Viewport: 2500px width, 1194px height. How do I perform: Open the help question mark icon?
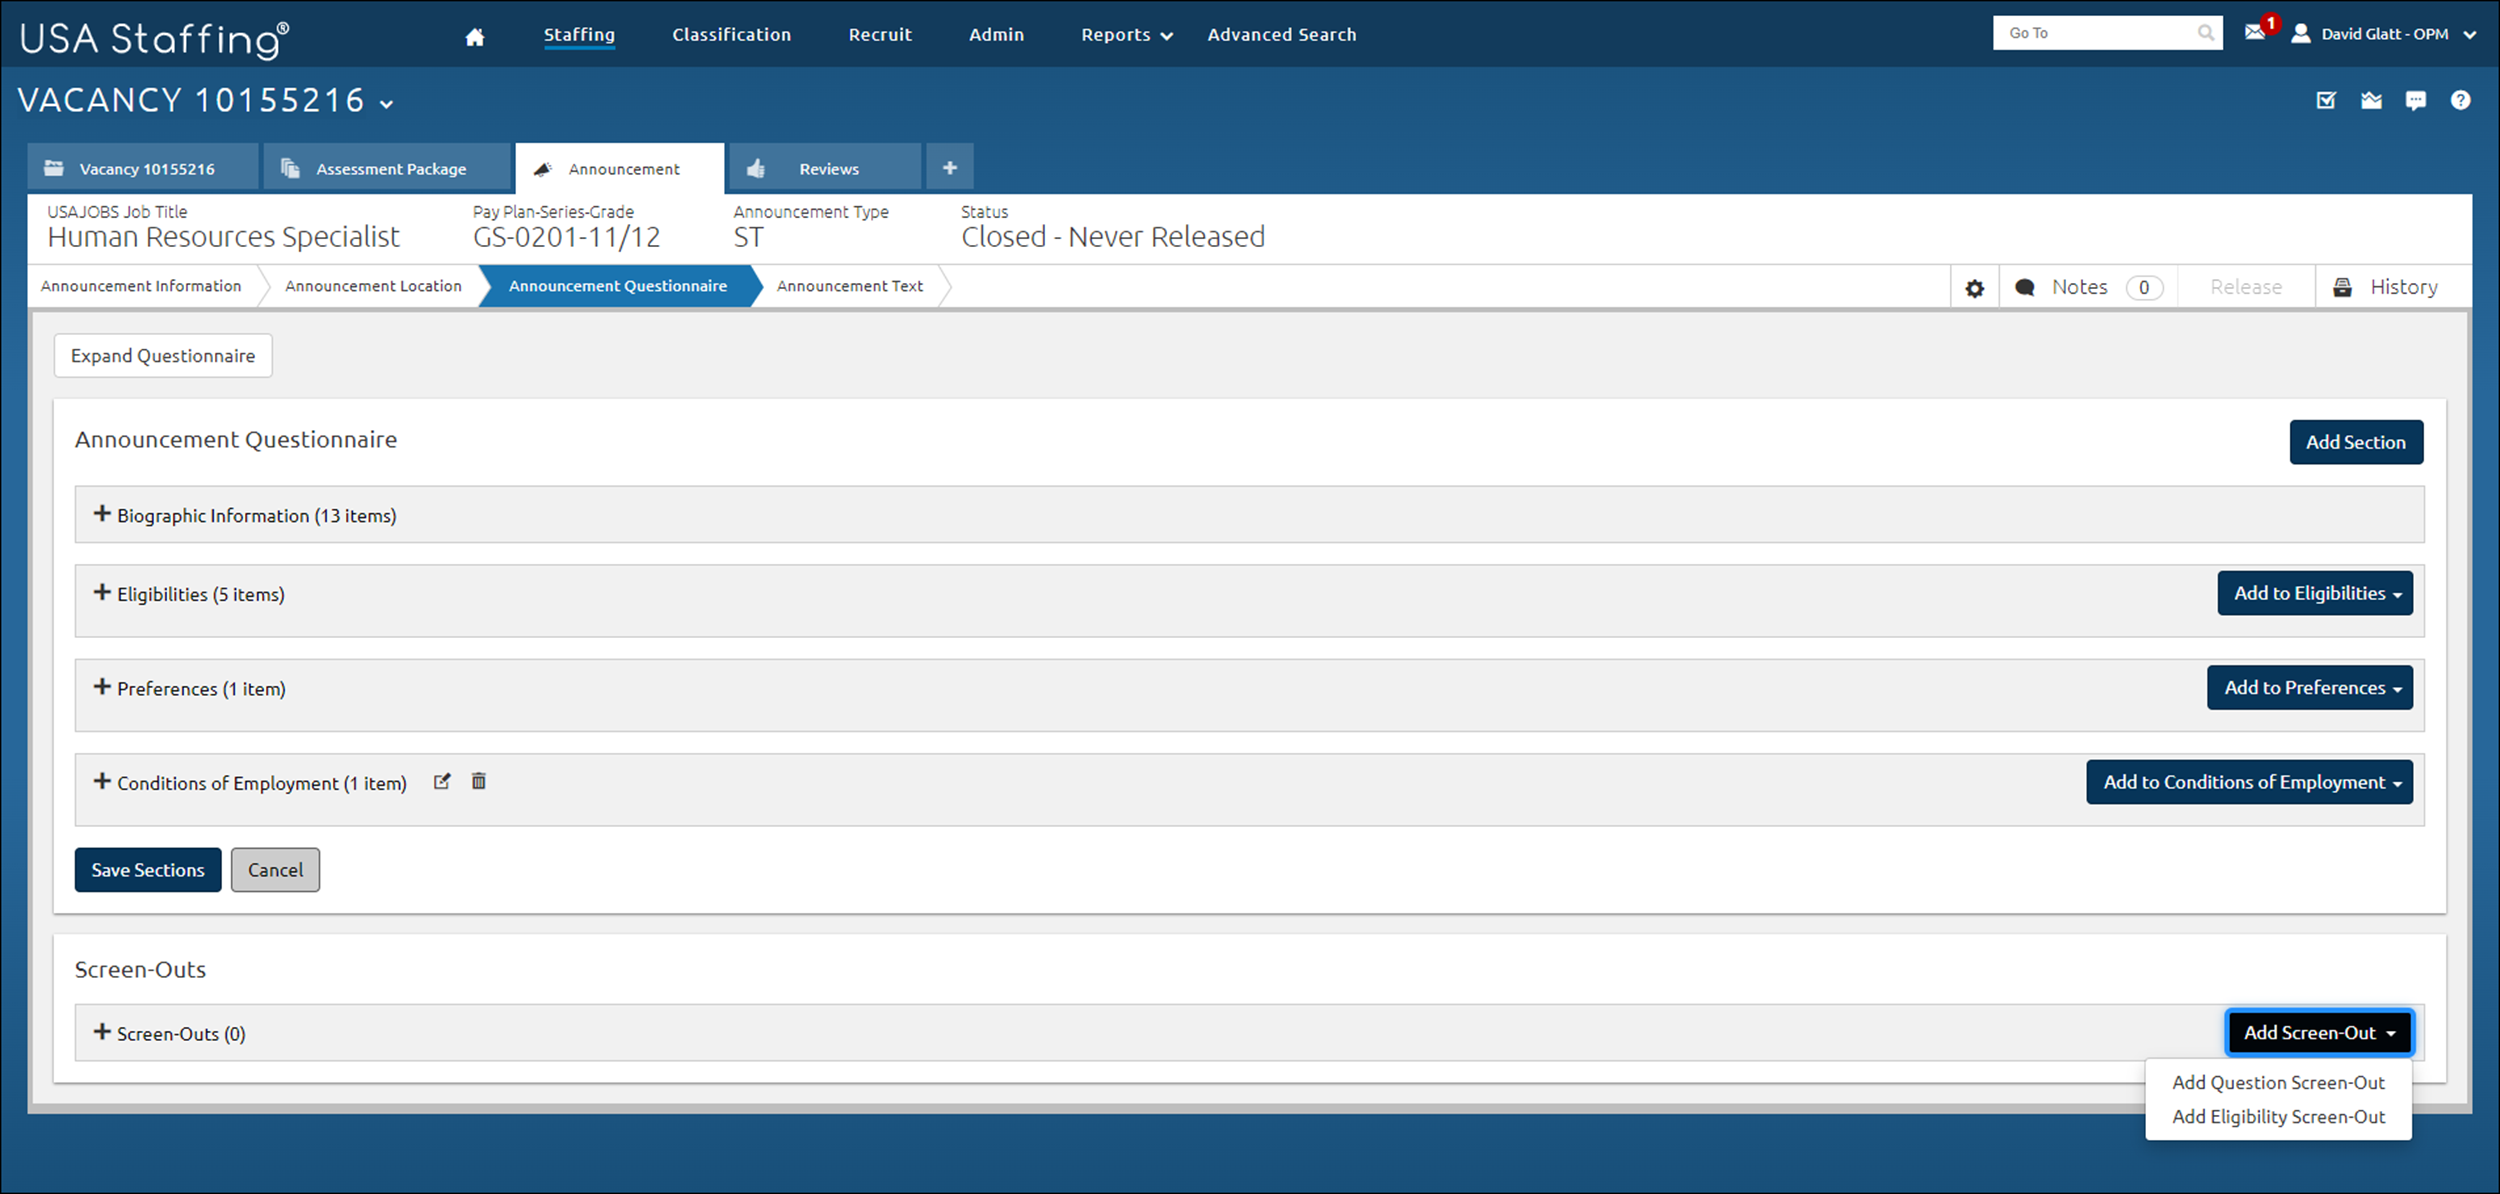click(2460, 100)
